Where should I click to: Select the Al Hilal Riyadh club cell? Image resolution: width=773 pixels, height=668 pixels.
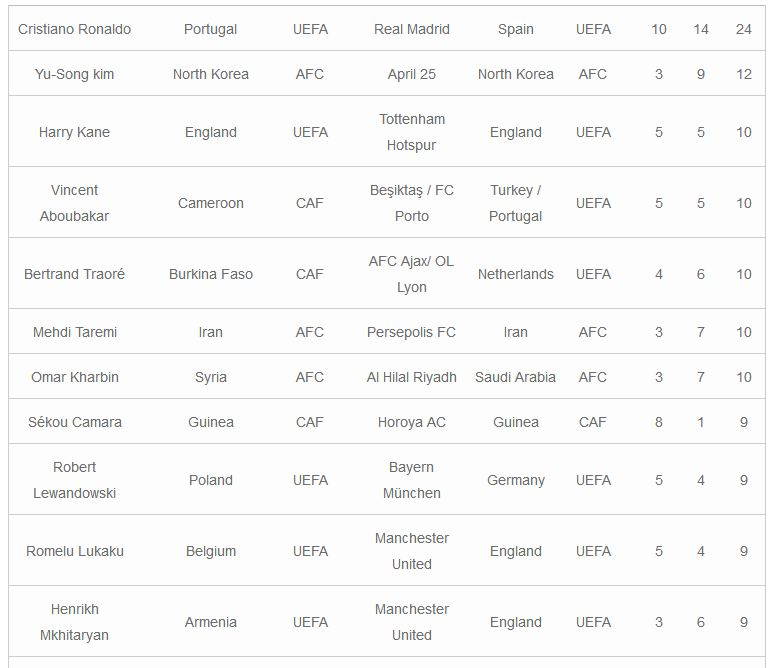(411, 377)
